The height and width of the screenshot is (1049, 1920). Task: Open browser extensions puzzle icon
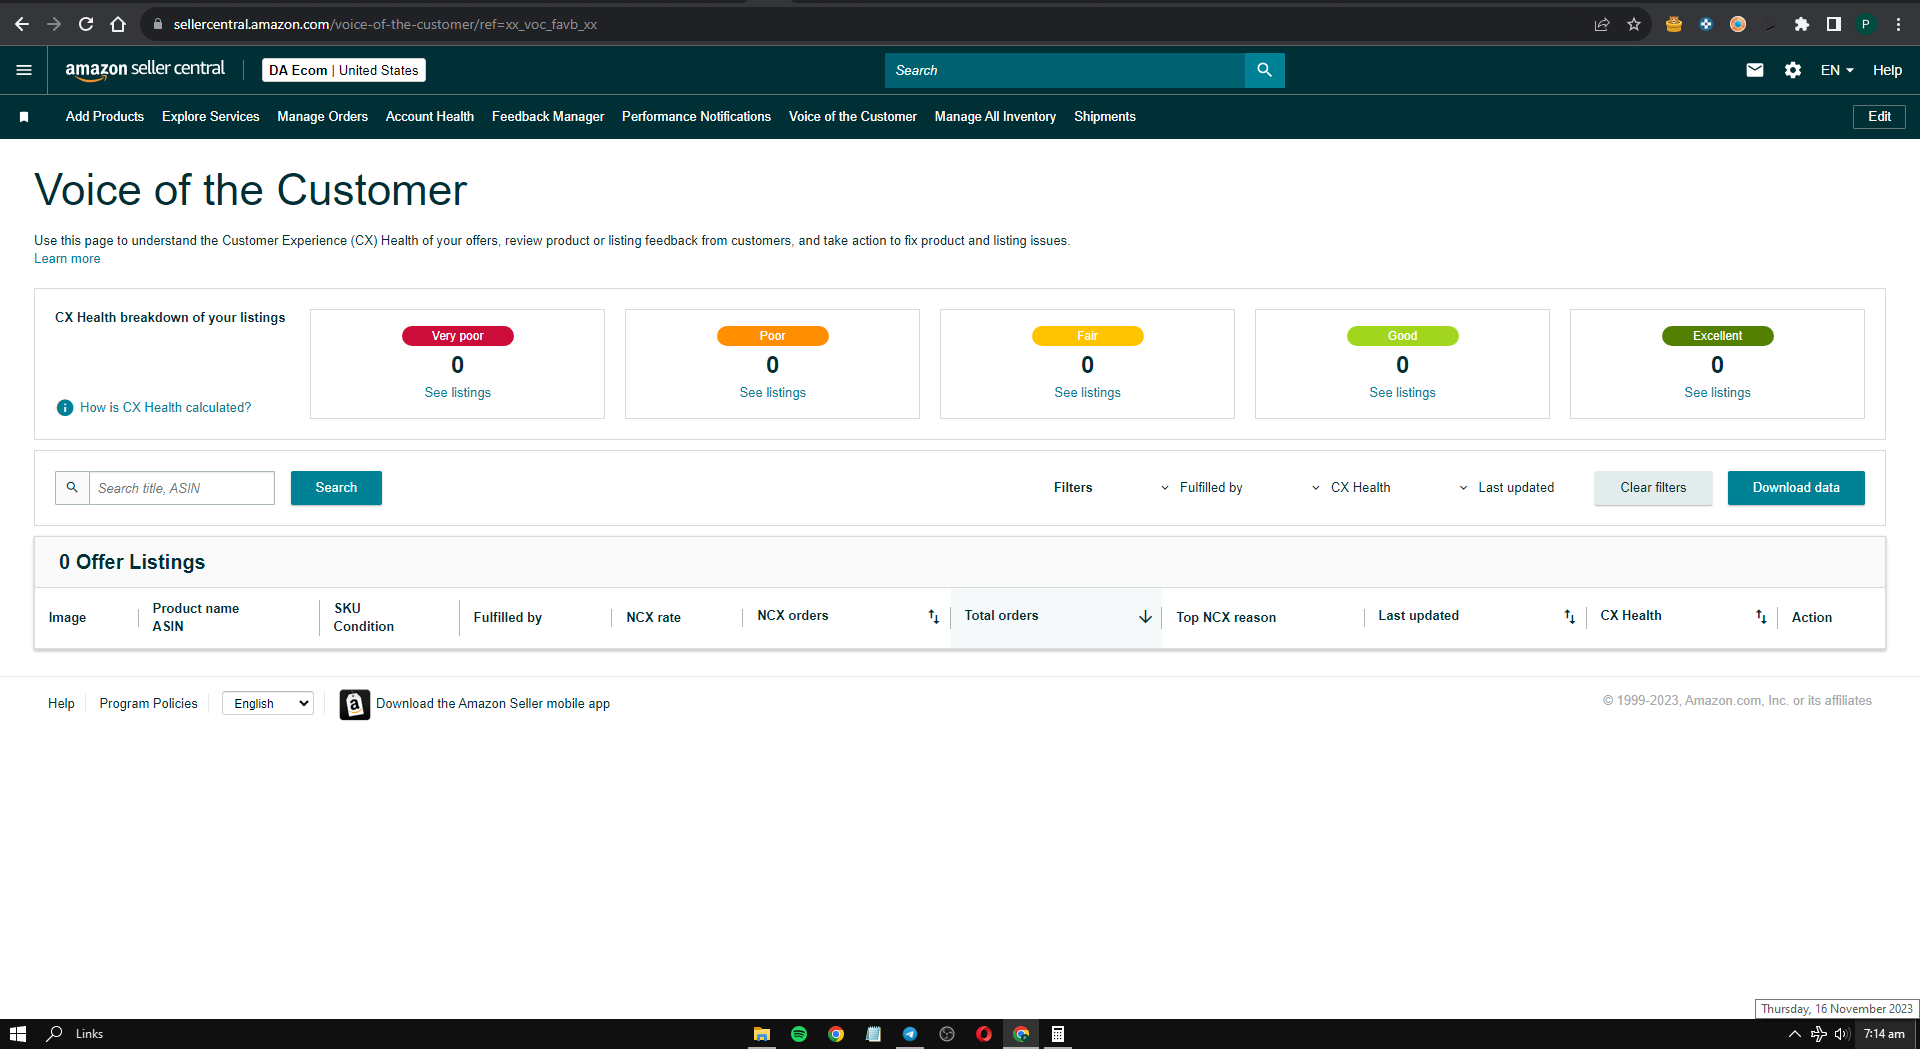pyautogui.click(x=1802, y=24)
